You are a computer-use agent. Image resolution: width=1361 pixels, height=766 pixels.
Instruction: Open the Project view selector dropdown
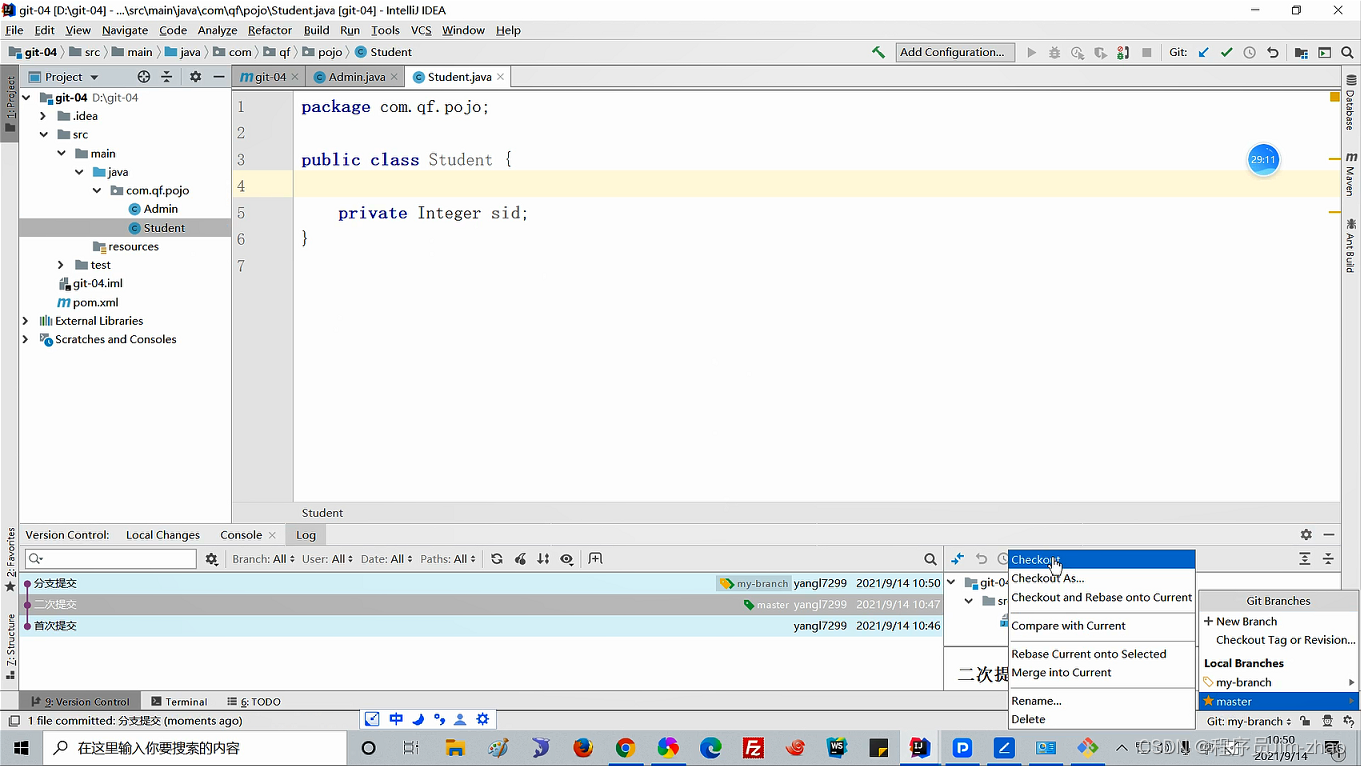coord(64,77)
